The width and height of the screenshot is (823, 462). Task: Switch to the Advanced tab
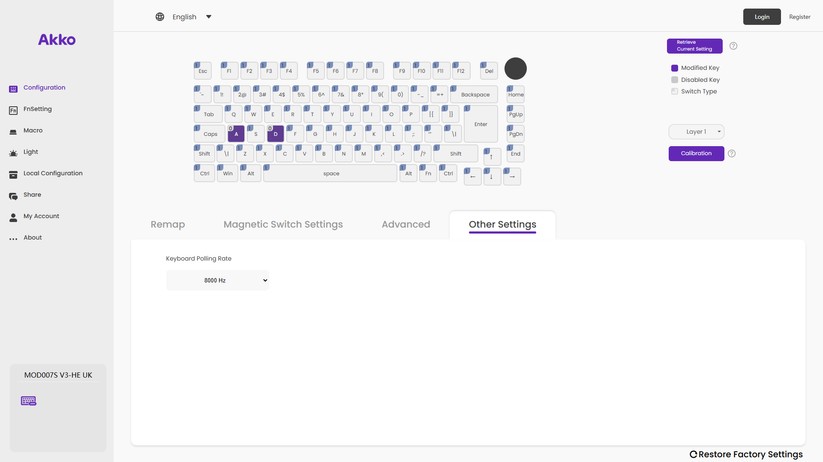click(x=405, y=225)
